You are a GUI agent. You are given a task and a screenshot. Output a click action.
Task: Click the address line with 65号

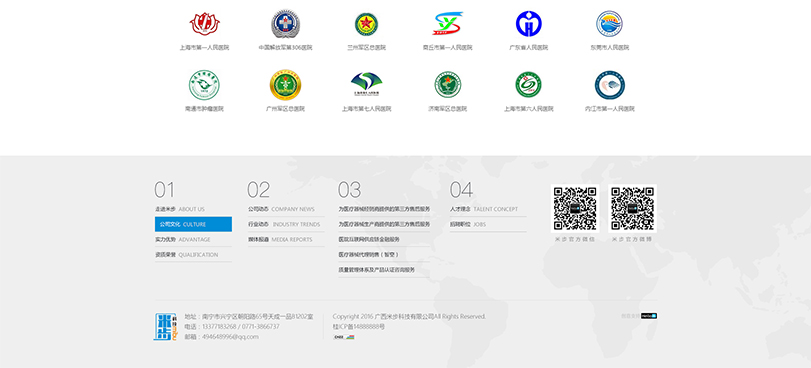(249, 316)
